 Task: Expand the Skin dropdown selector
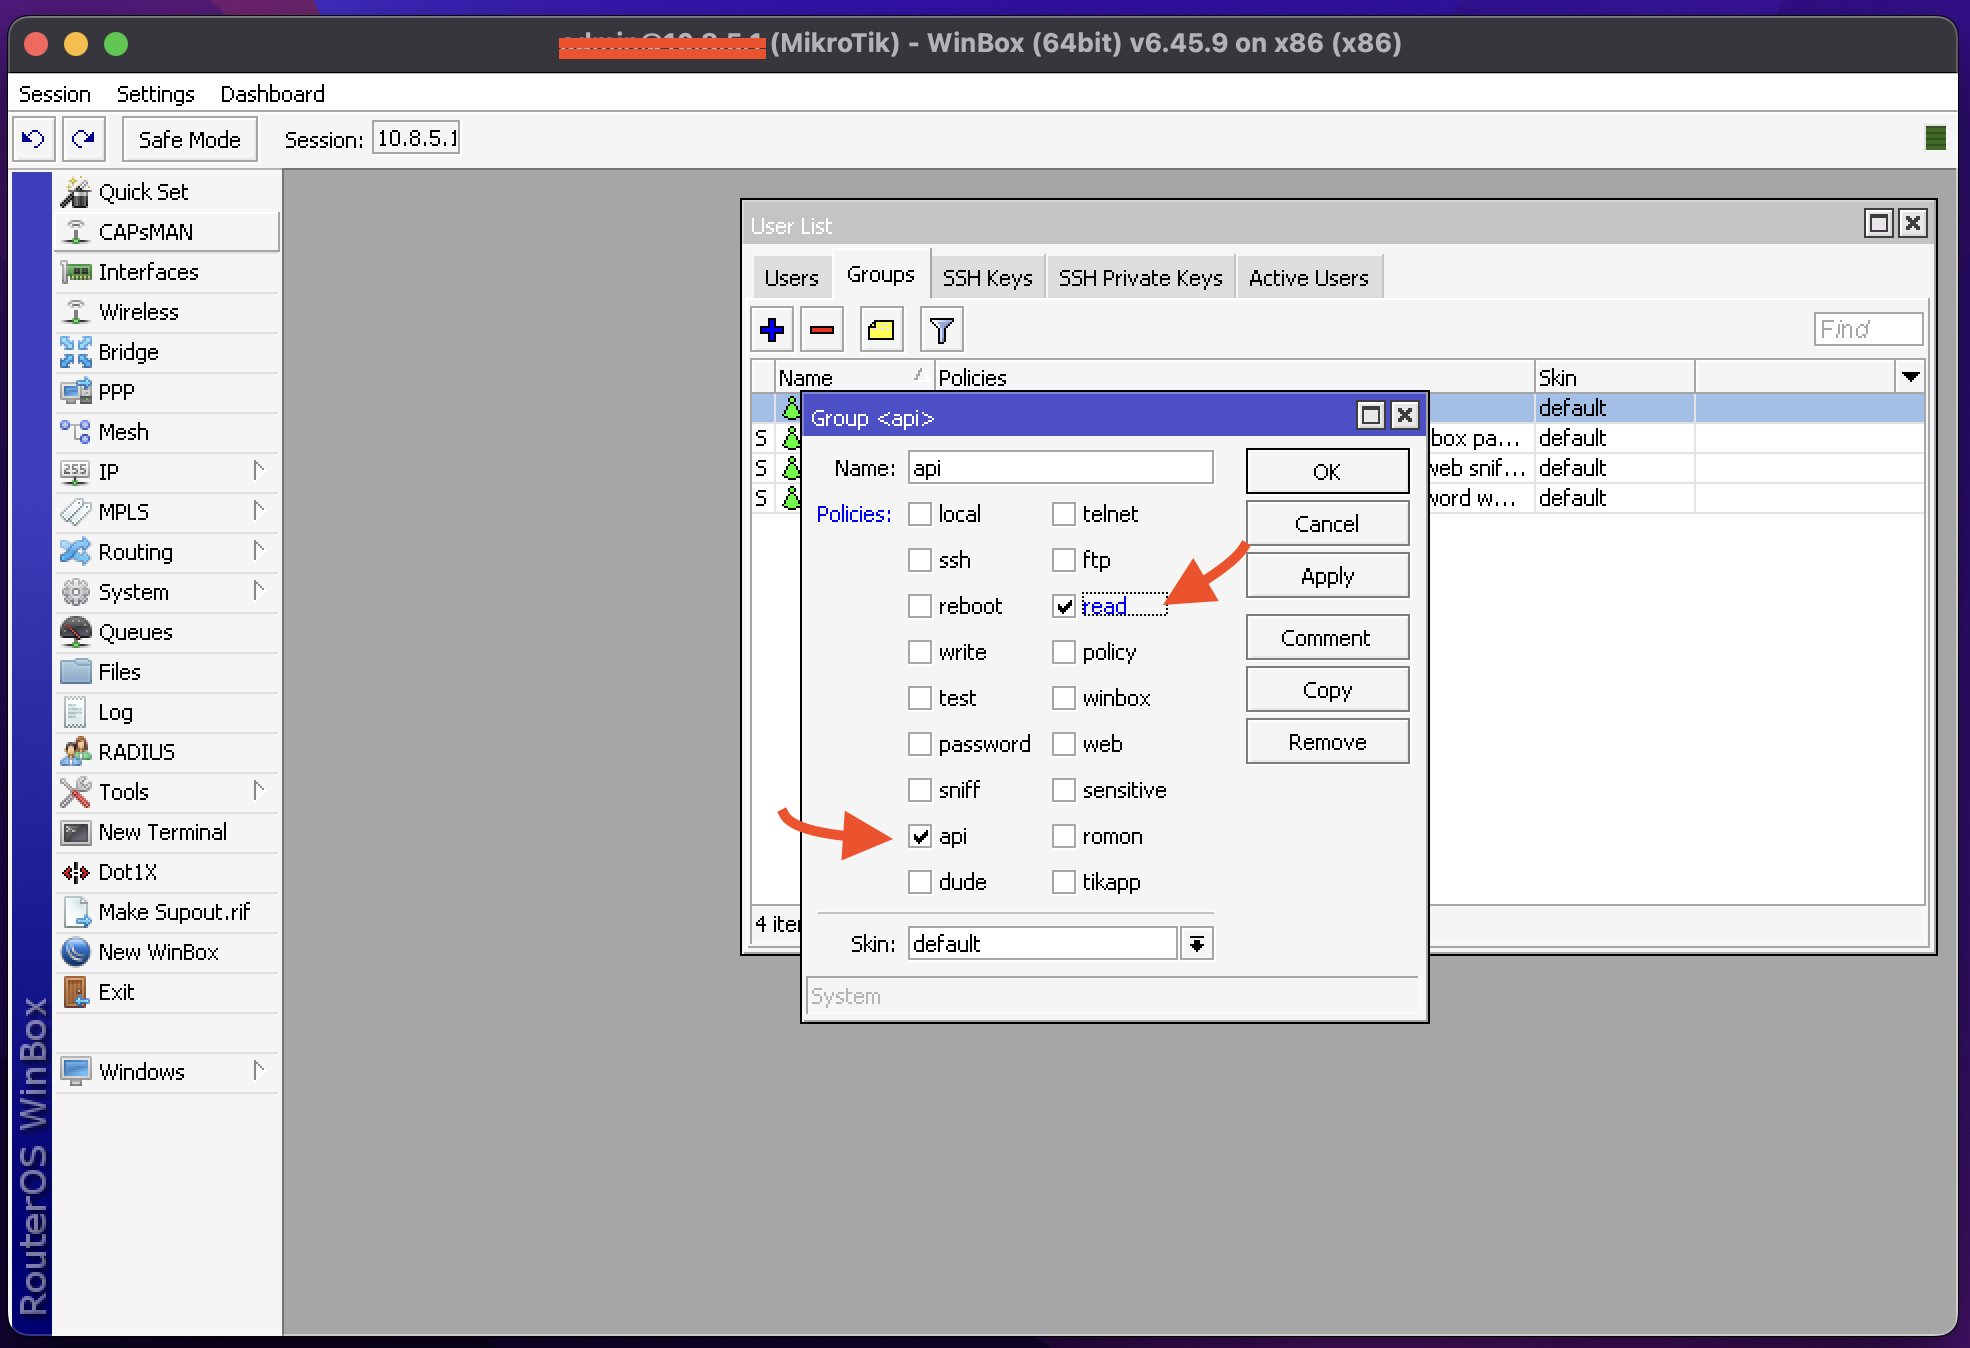click(1198, 944)
